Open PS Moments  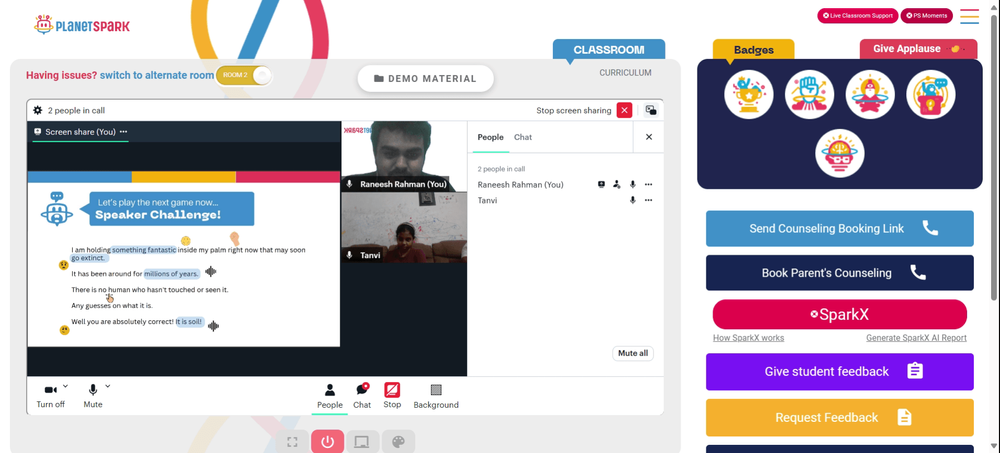927,16
